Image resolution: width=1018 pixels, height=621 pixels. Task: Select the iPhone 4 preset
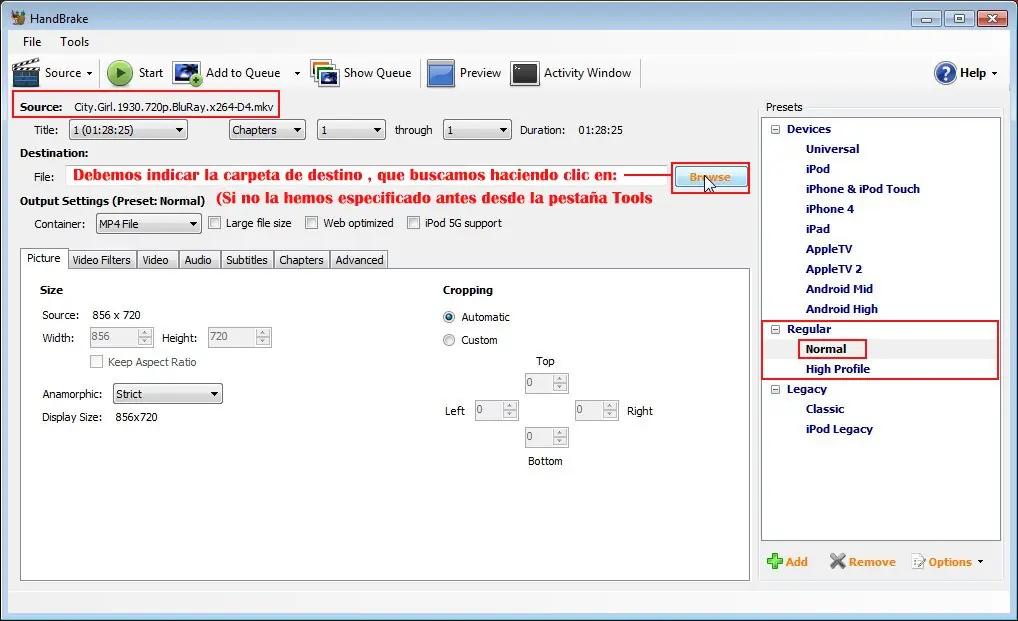830,209
